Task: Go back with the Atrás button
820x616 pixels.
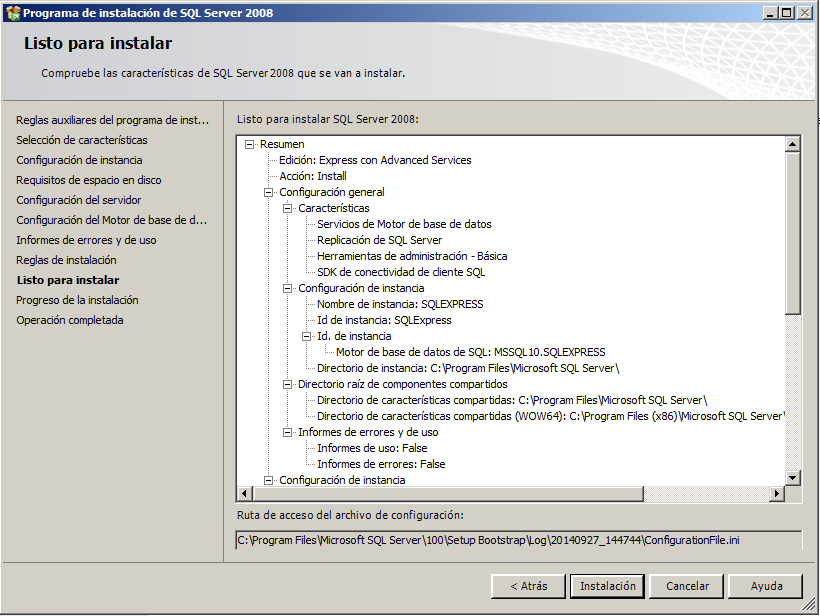Action: pyautogui.click(x=528, y=586)
